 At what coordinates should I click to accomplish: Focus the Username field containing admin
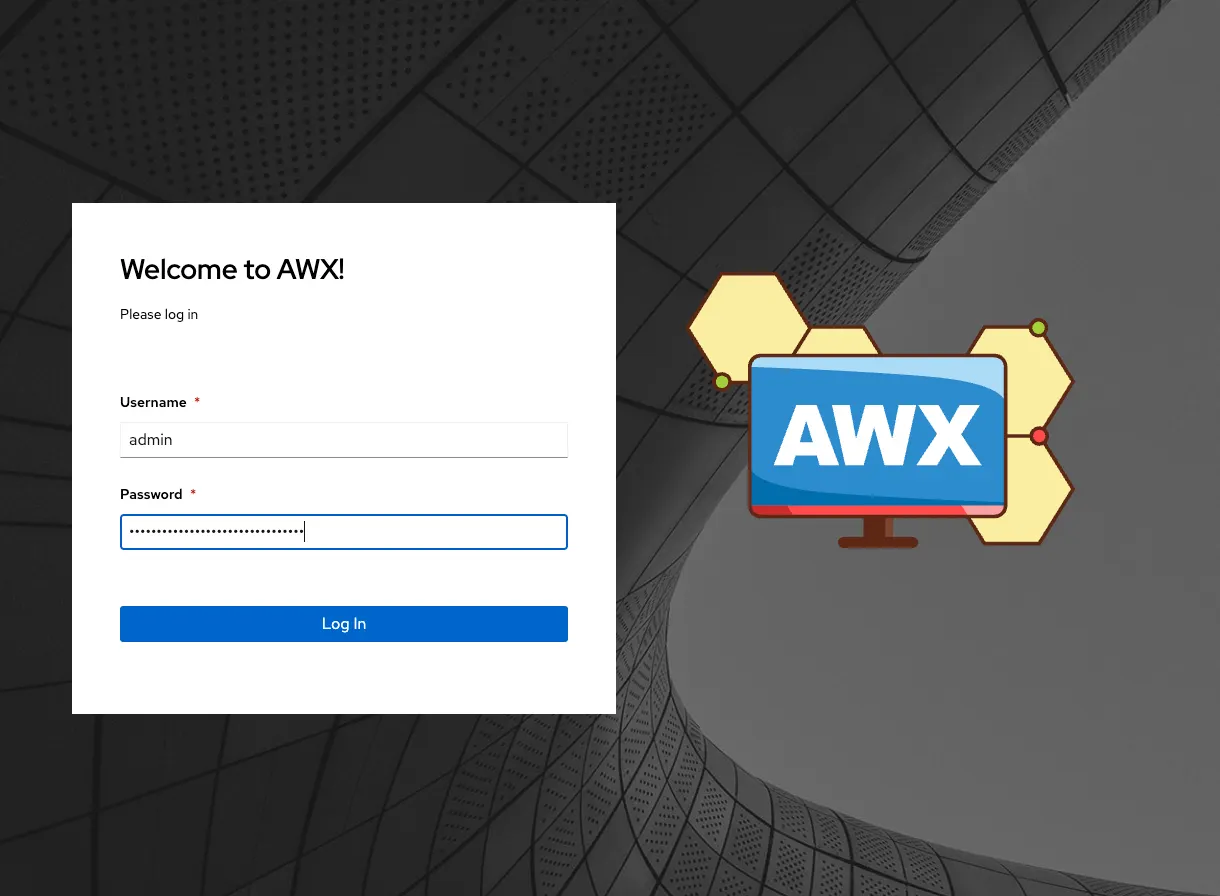point(344,440)
